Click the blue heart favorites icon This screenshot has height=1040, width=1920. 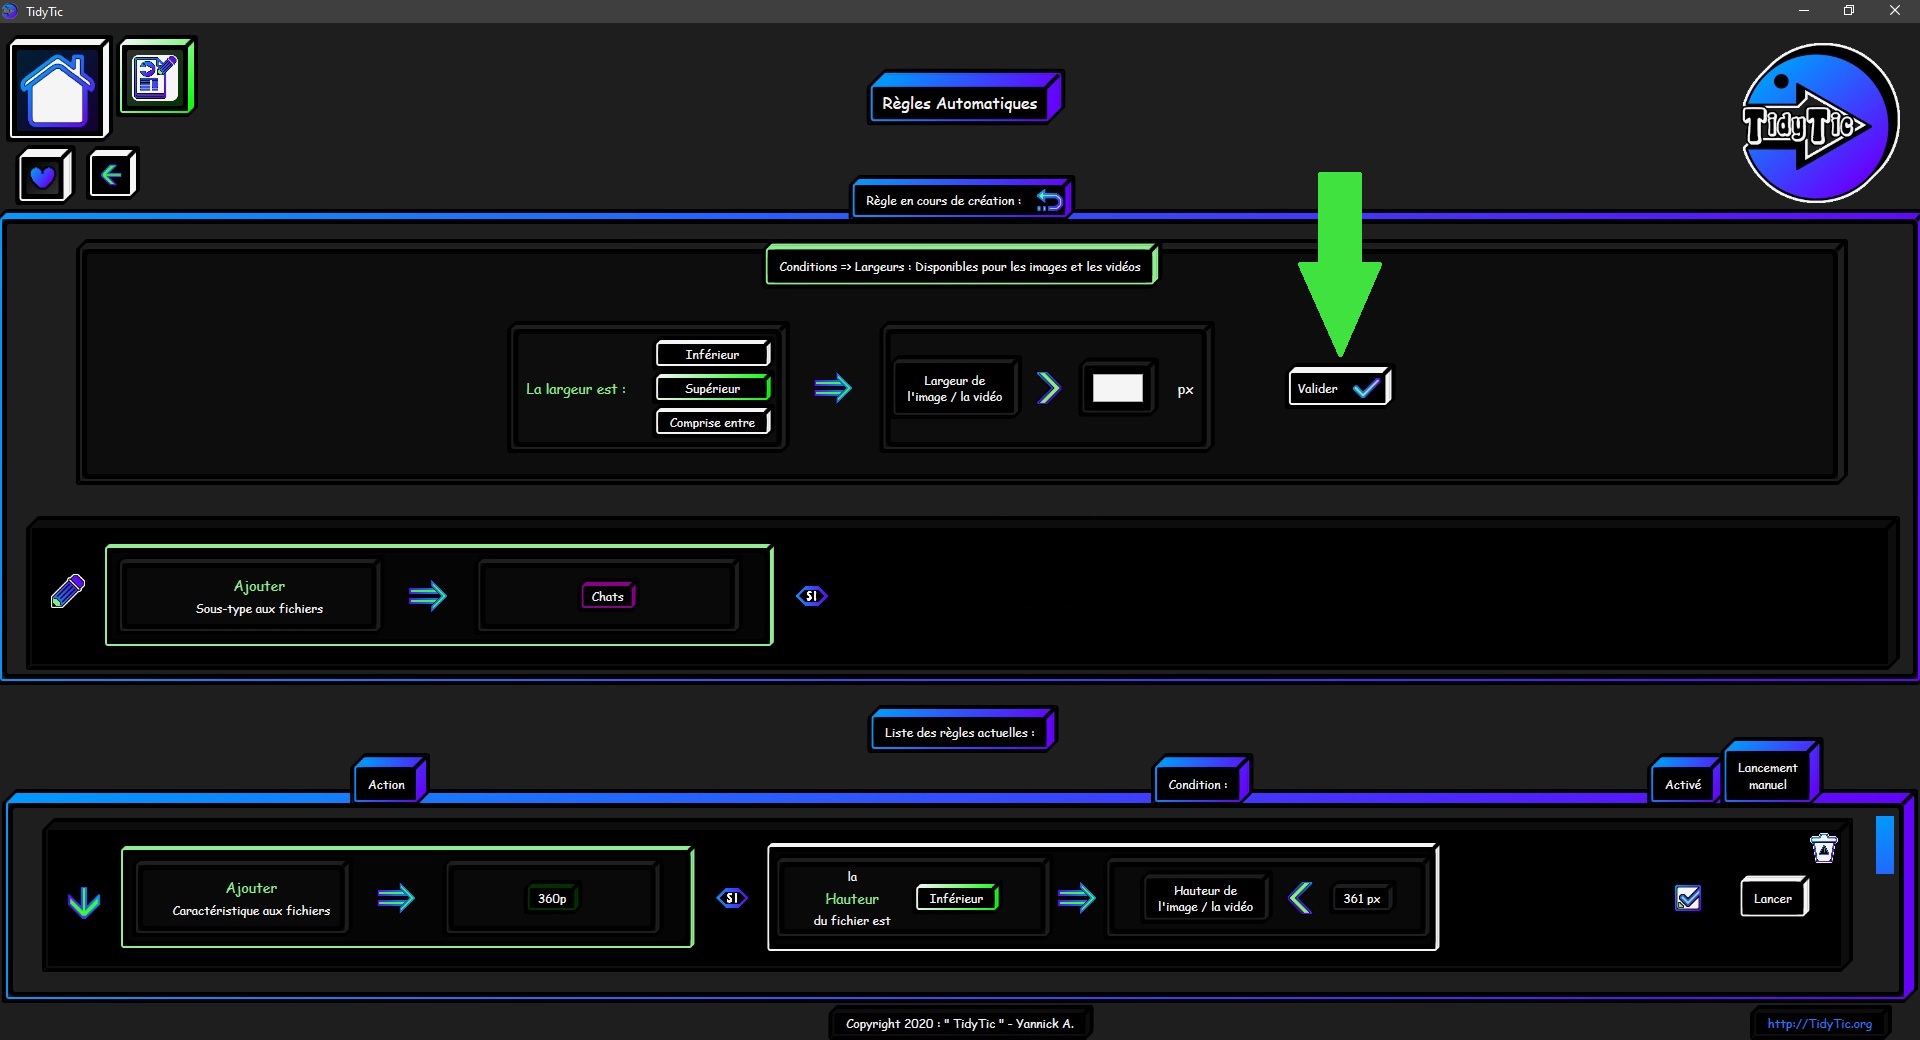(x=43, y=177)
